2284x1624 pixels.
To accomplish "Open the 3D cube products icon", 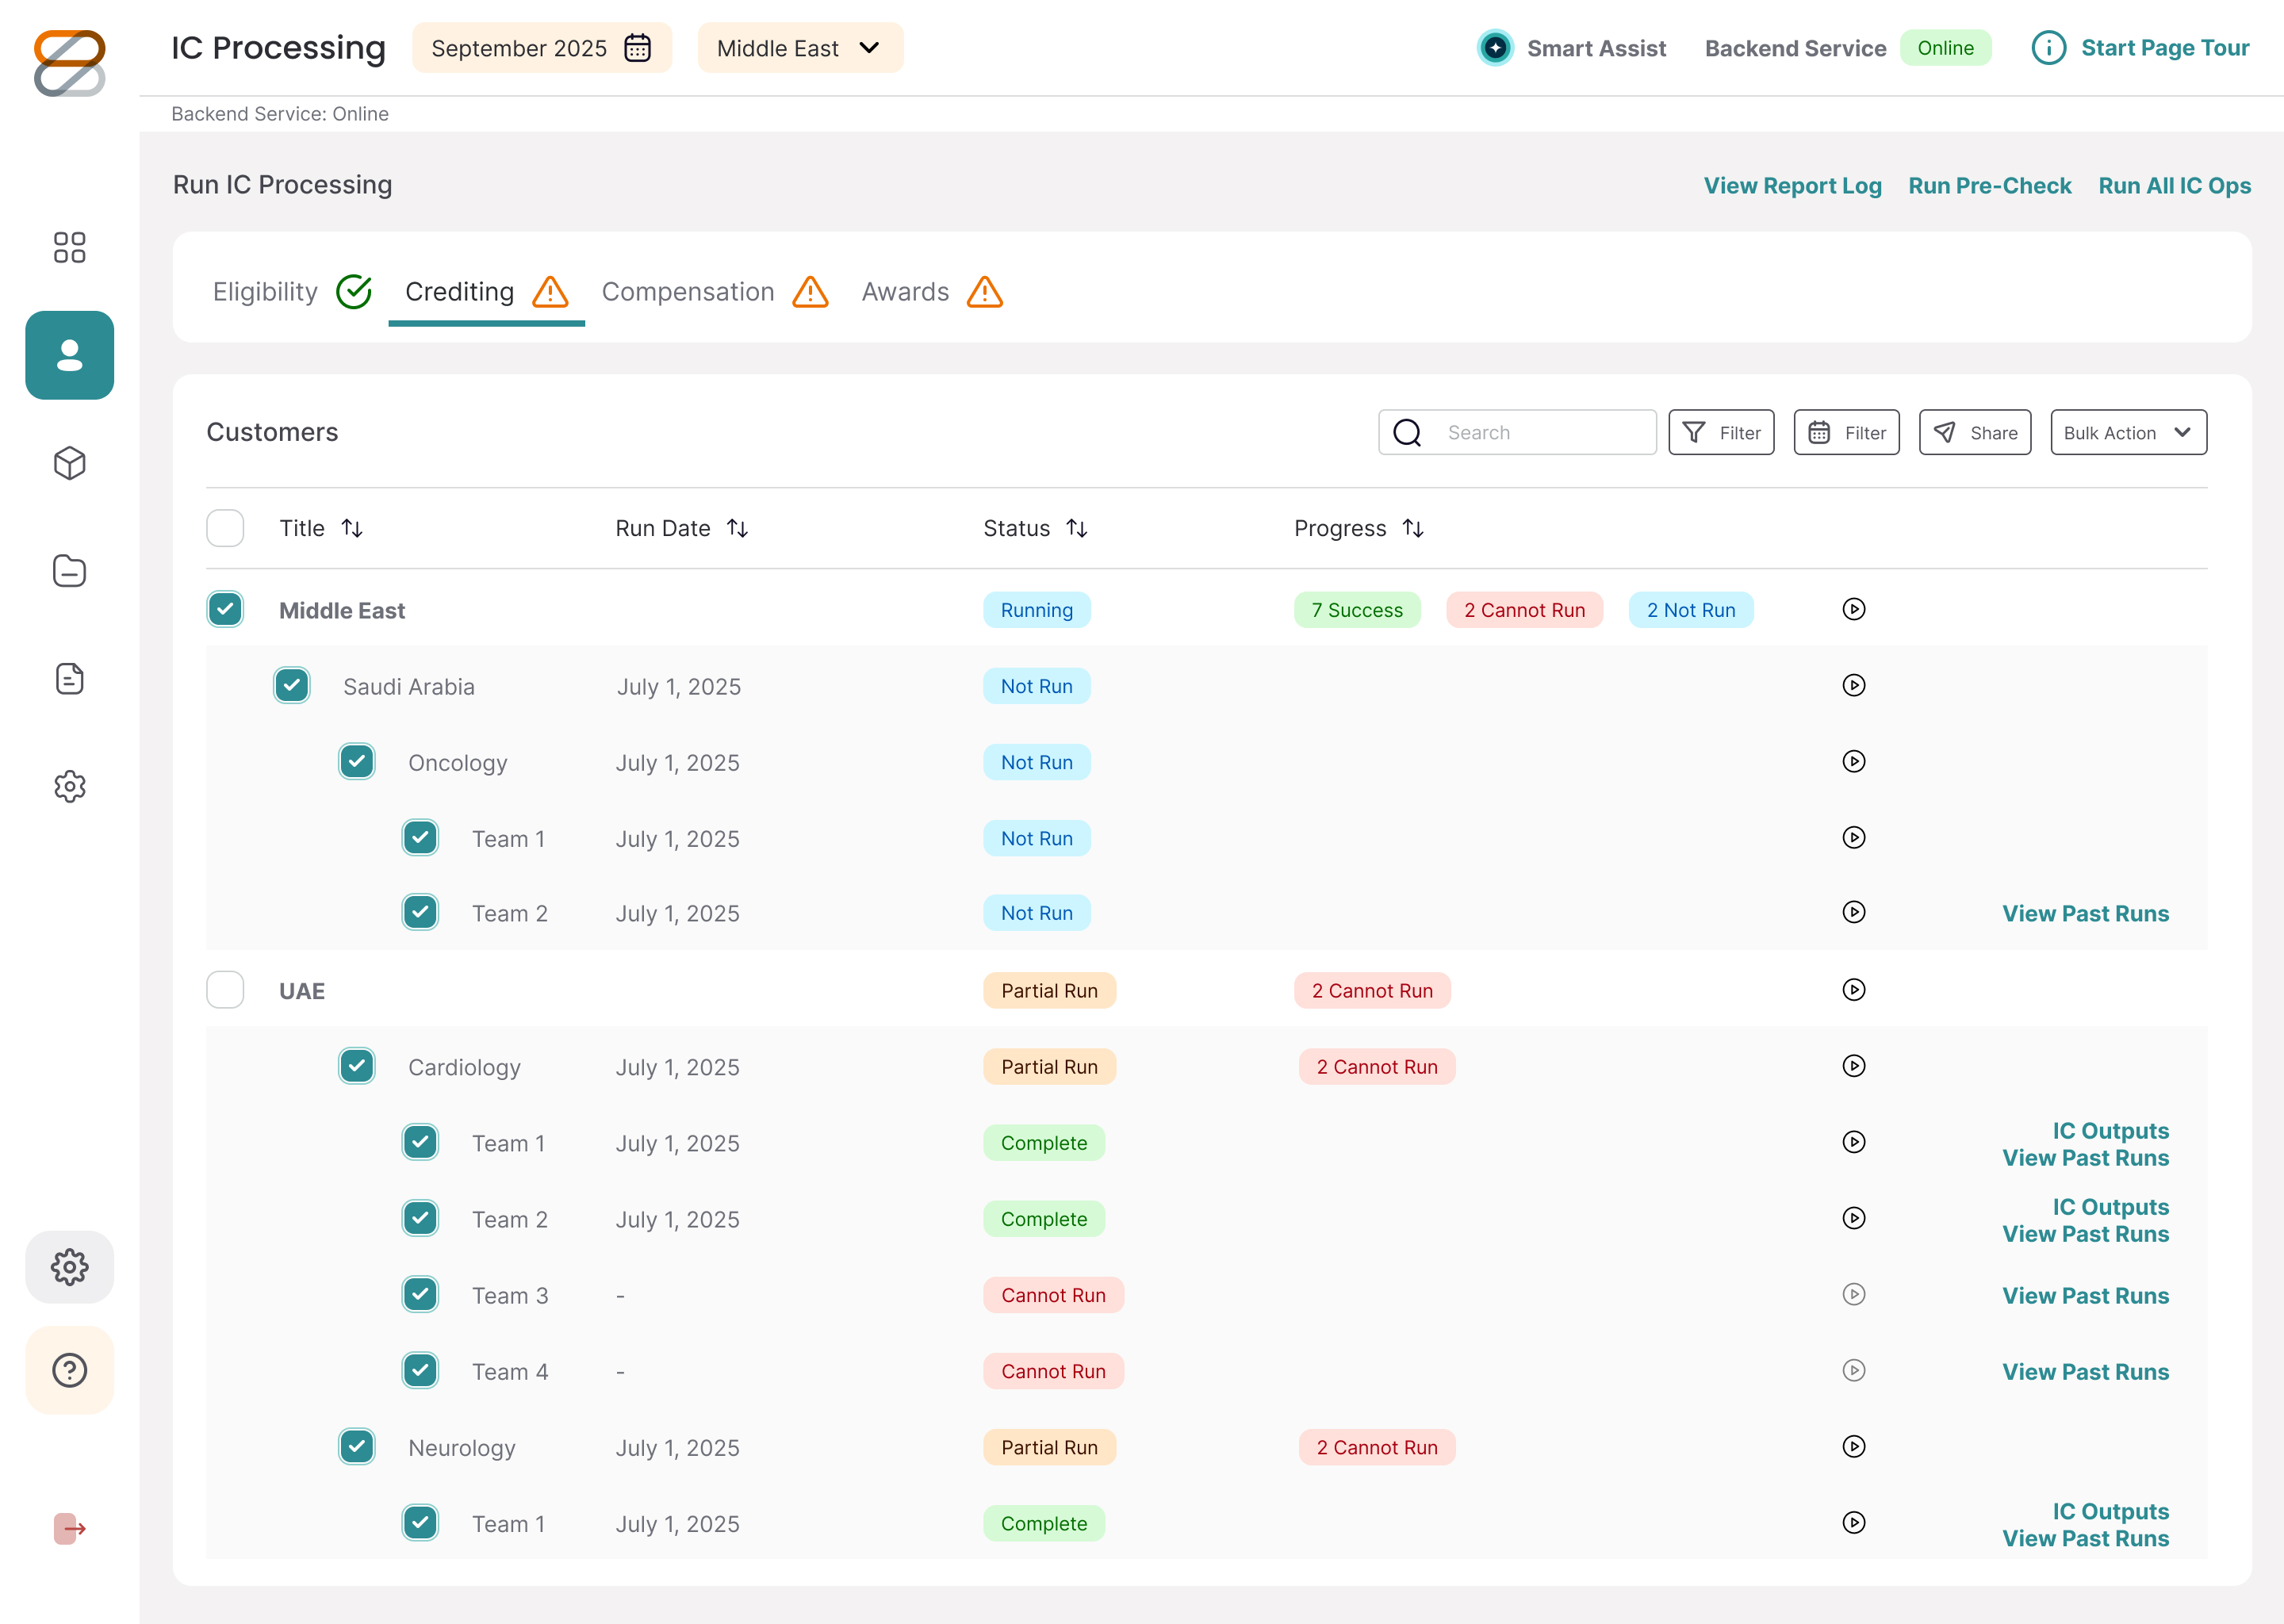I will (x=69, y=463).
